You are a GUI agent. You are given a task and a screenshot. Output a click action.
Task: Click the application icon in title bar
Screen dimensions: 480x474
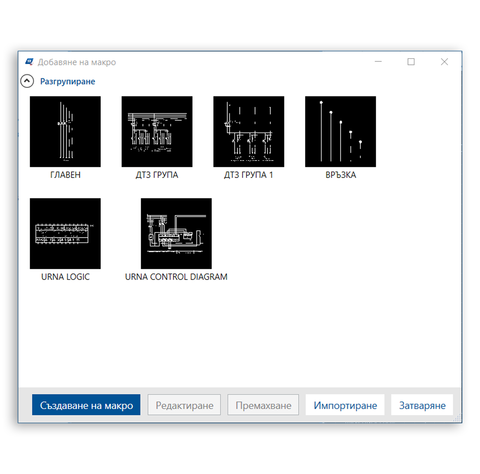(x=29, y=62)
